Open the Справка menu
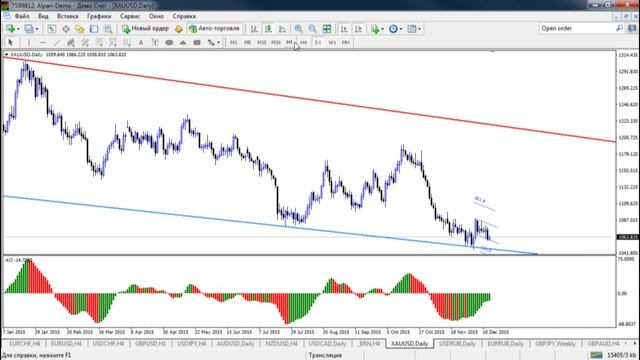The height and width of the screenshot is (360, 640). pos(184,16)
